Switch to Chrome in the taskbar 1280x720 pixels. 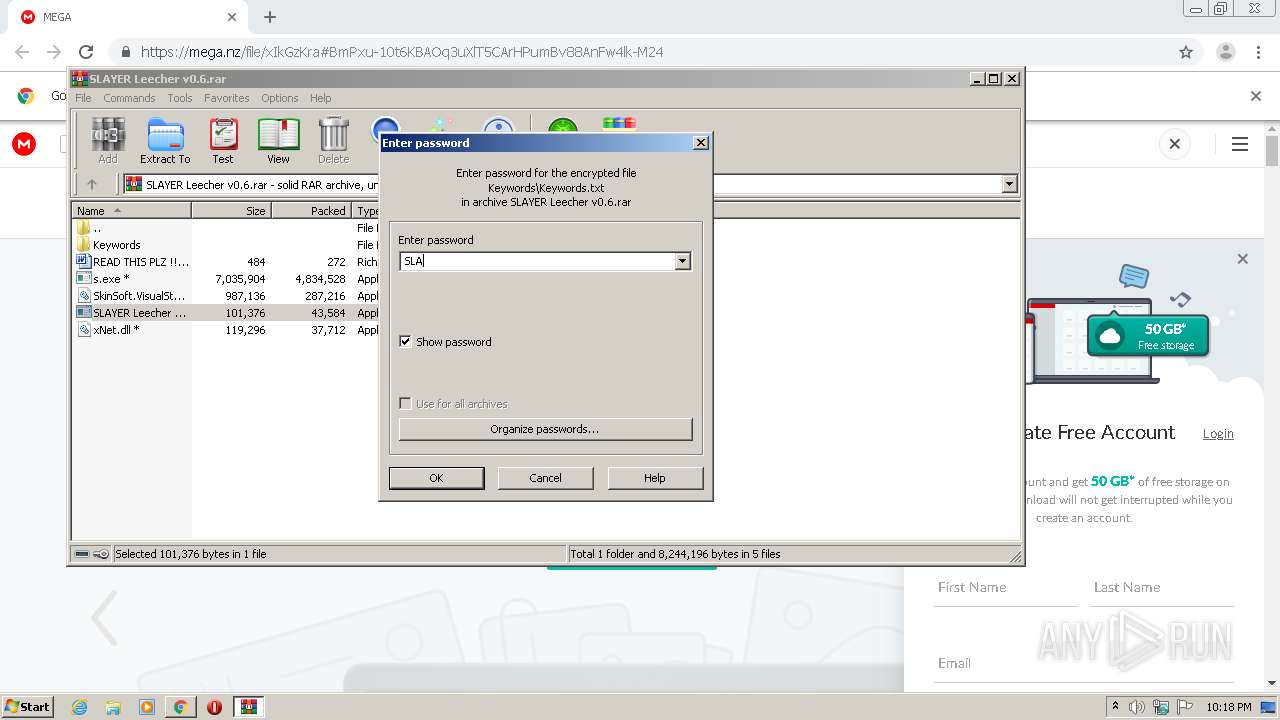pos(181,707)
